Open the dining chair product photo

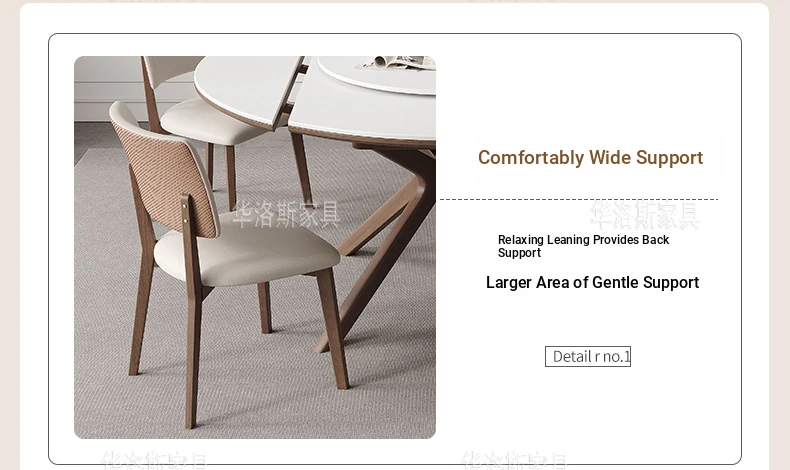click(x=255, y=247)
